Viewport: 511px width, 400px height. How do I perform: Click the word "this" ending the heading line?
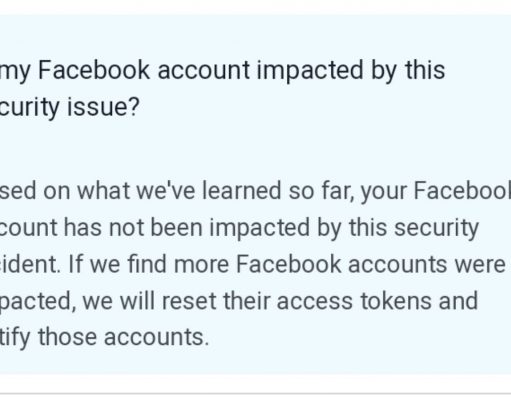[x=425, y=70]
